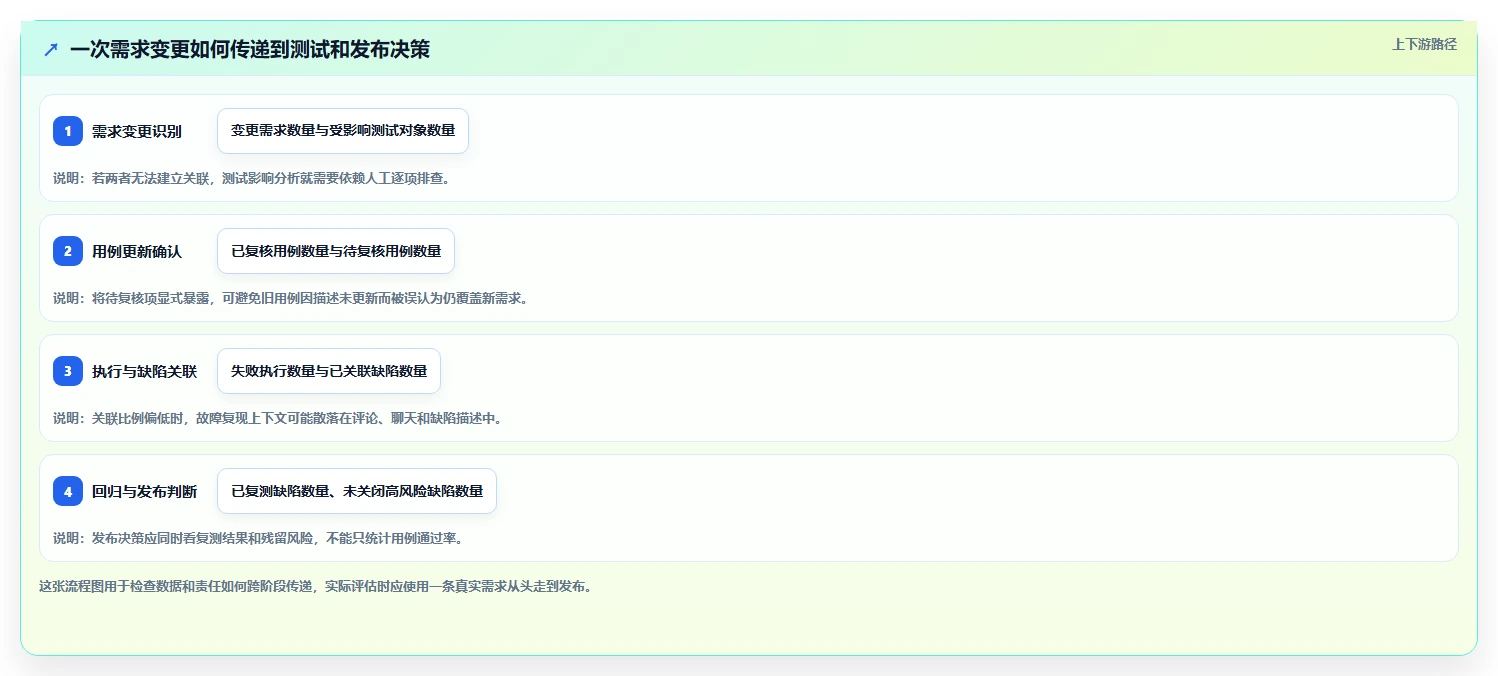This screenshot has width=1498, height=676.
Task: Click the step 2 number badge
Action: pyautogui.click(x=68, y=251)
